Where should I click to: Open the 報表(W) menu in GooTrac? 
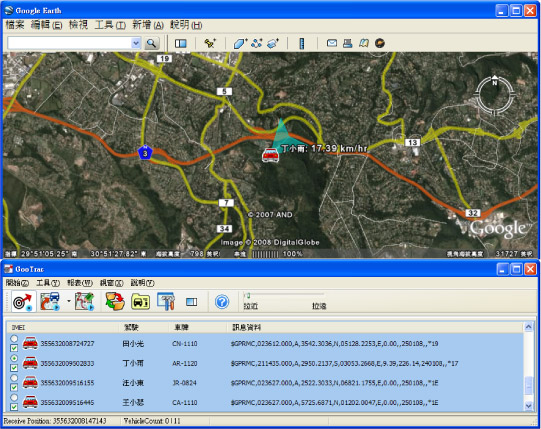tap(80, 283)
